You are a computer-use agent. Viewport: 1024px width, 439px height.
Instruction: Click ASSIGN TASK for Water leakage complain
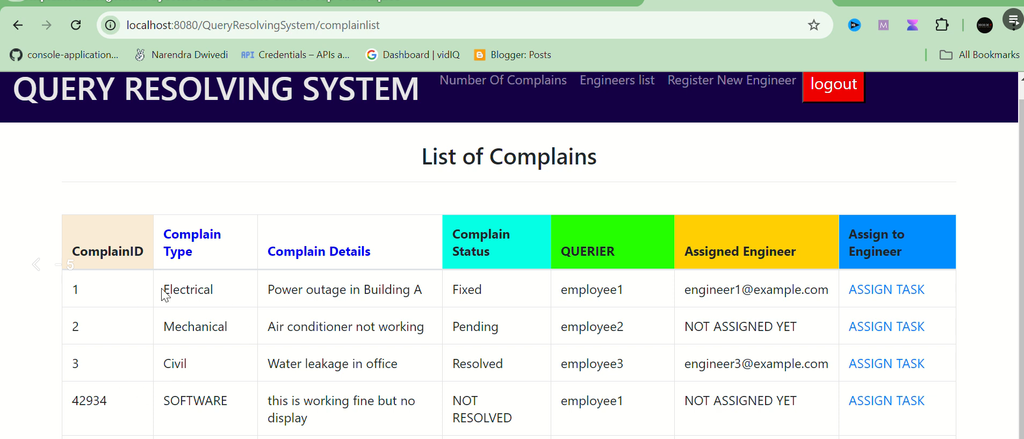point(886,363)
